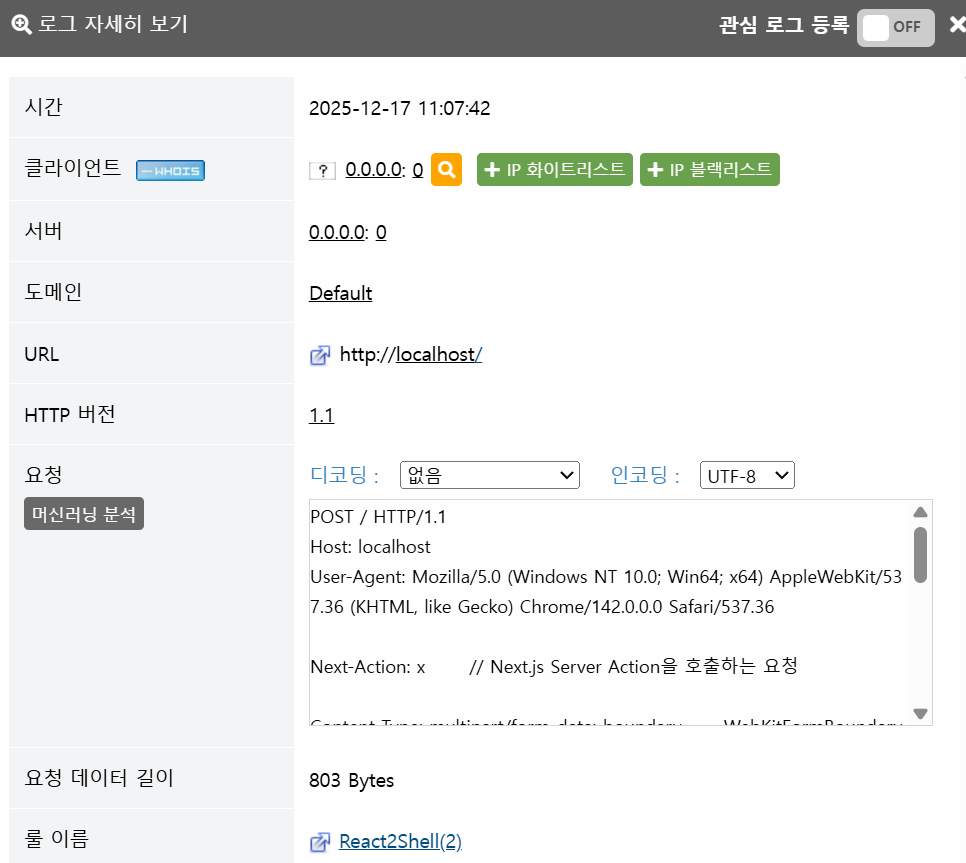Close the log detail dialog
This screenshot has width=966, height=863.
pyautogui.click(x=956, y=26)
